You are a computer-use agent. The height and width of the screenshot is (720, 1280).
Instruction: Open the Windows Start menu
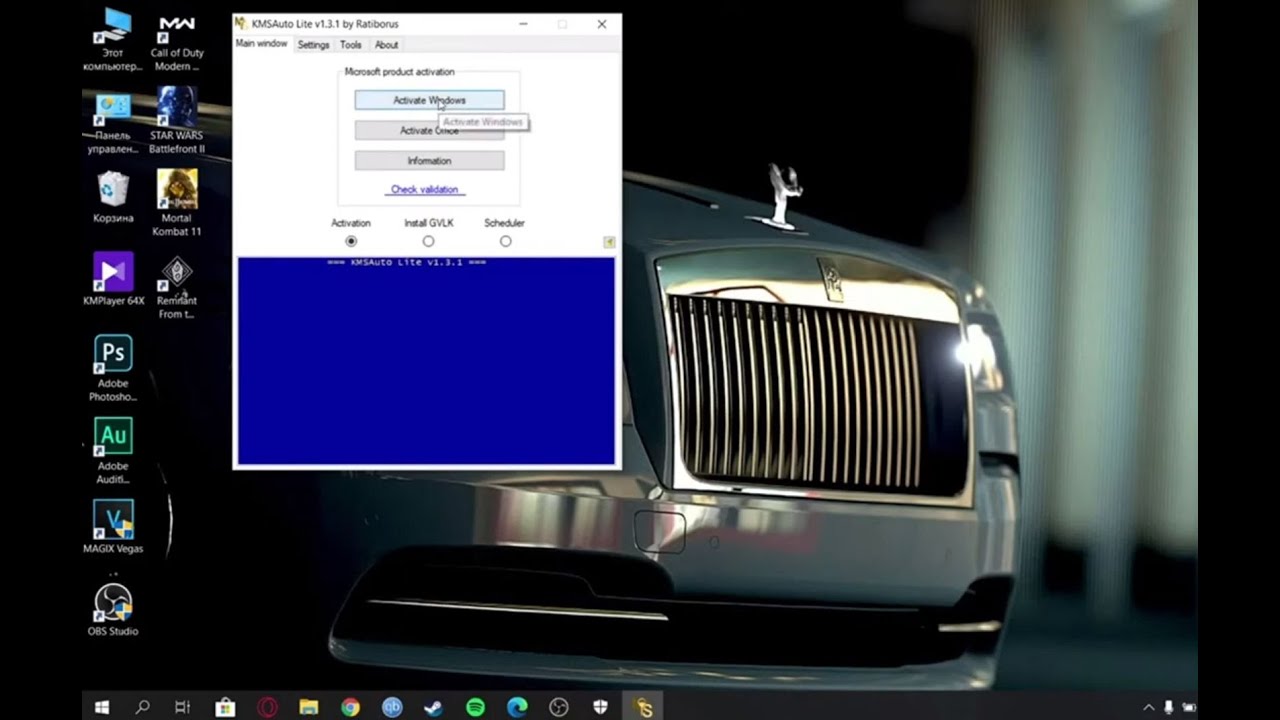click(x=101, y=707)
